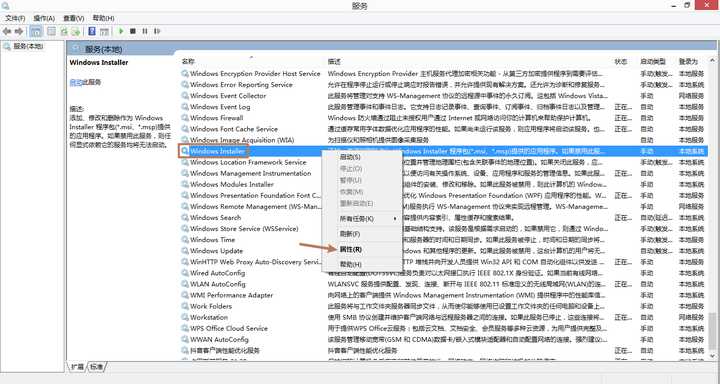This screenshot has width=720, height=384.
Task: Click the Pause Service toolbar icon
Action: (145, 31)
